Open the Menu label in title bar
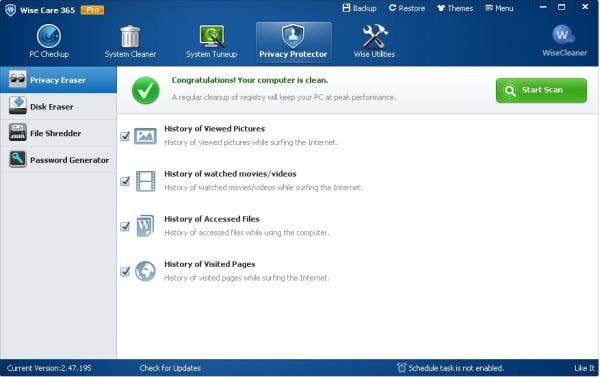 [x=504, y=8]
